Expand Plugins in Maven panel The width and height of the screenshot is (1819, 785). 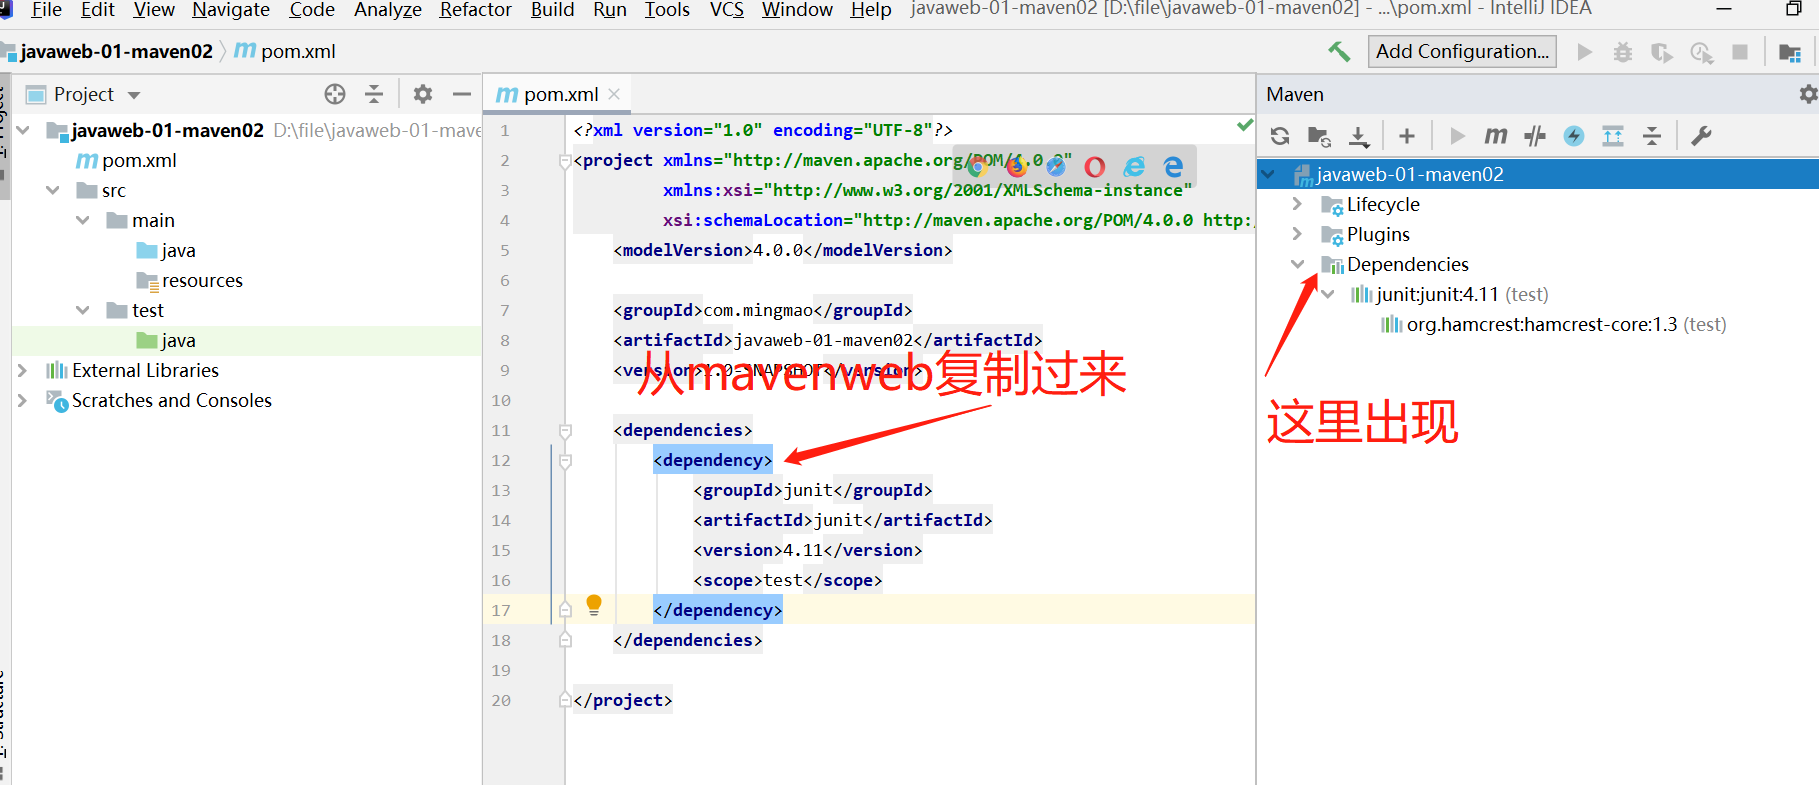[1297, 234]
